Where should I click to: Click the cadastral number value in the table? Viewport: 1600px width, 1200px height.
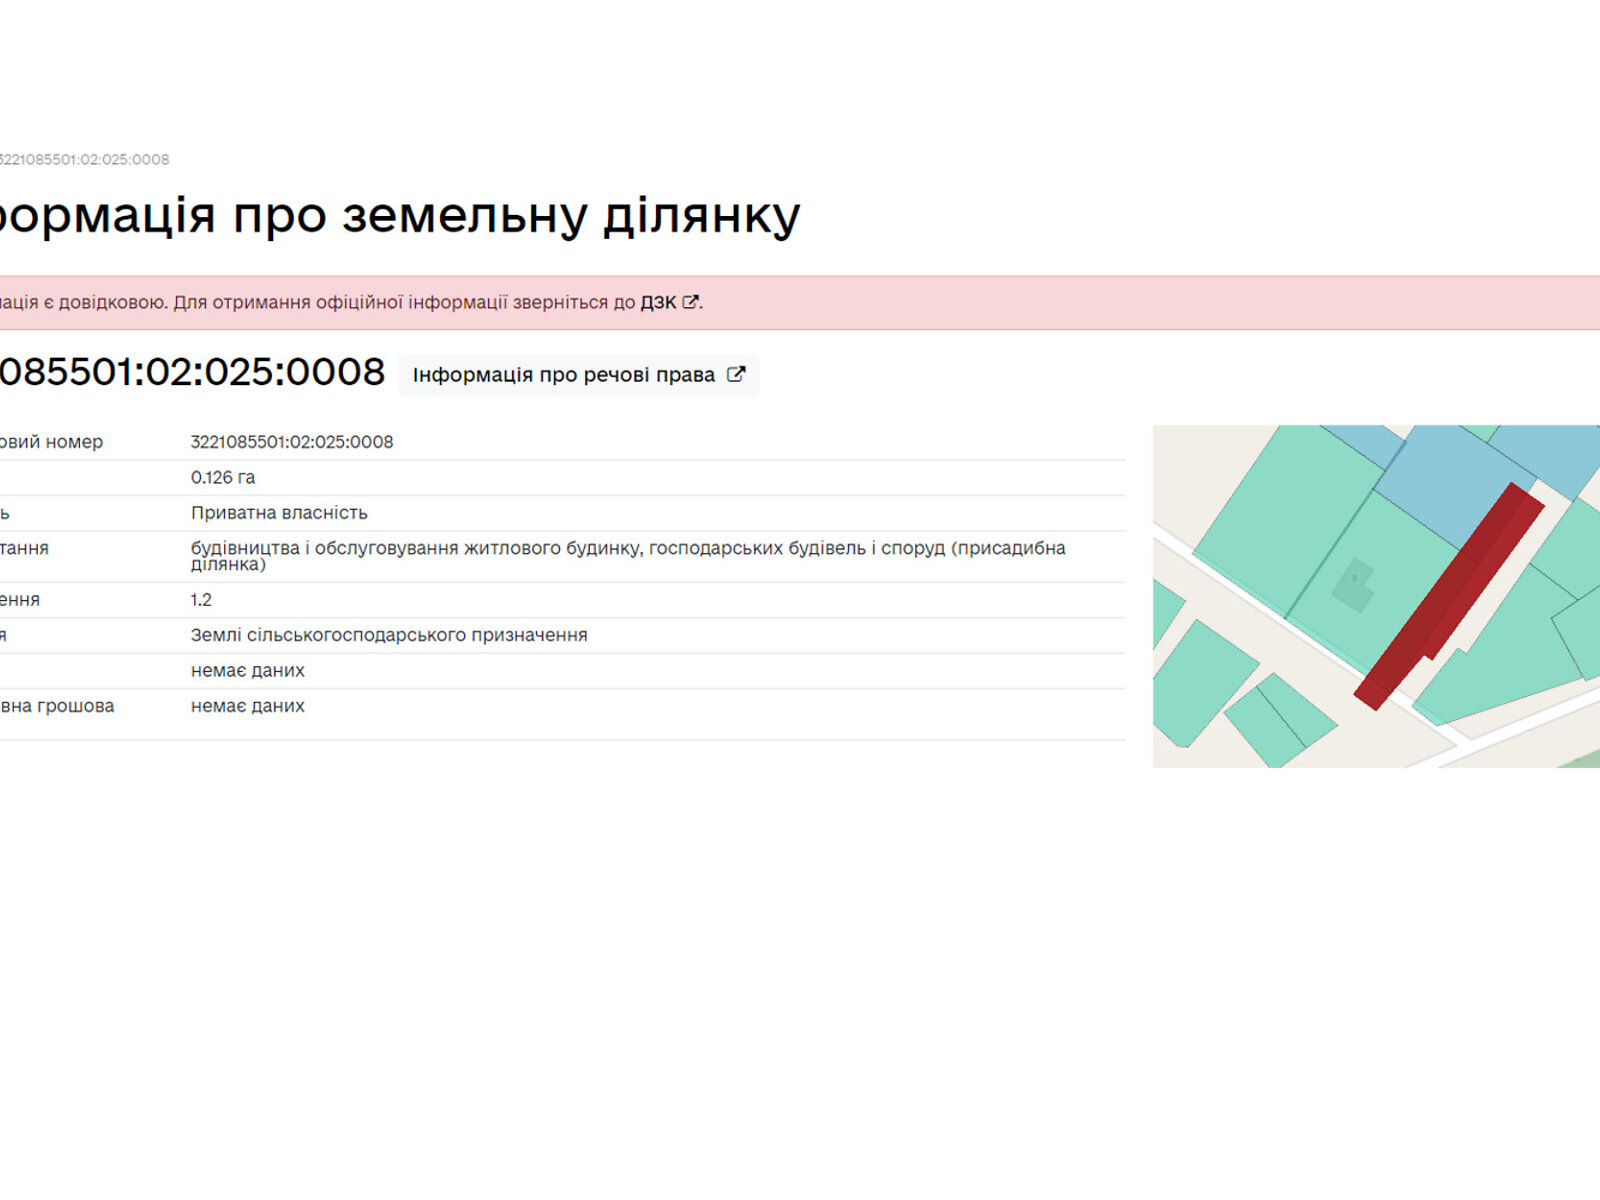(292, 442)
